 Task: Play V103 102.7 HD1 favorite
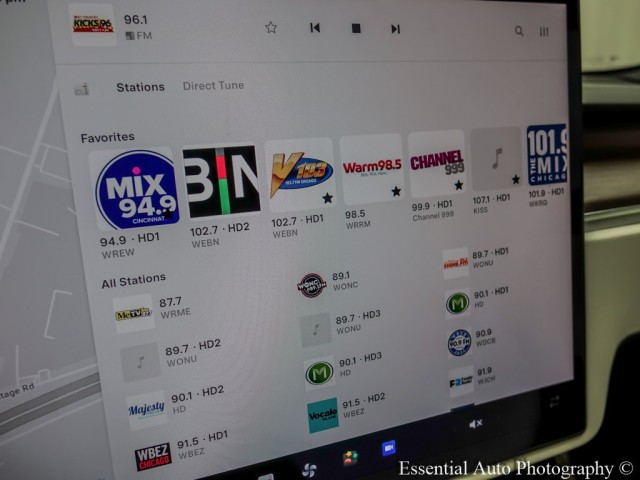point(300,175)
